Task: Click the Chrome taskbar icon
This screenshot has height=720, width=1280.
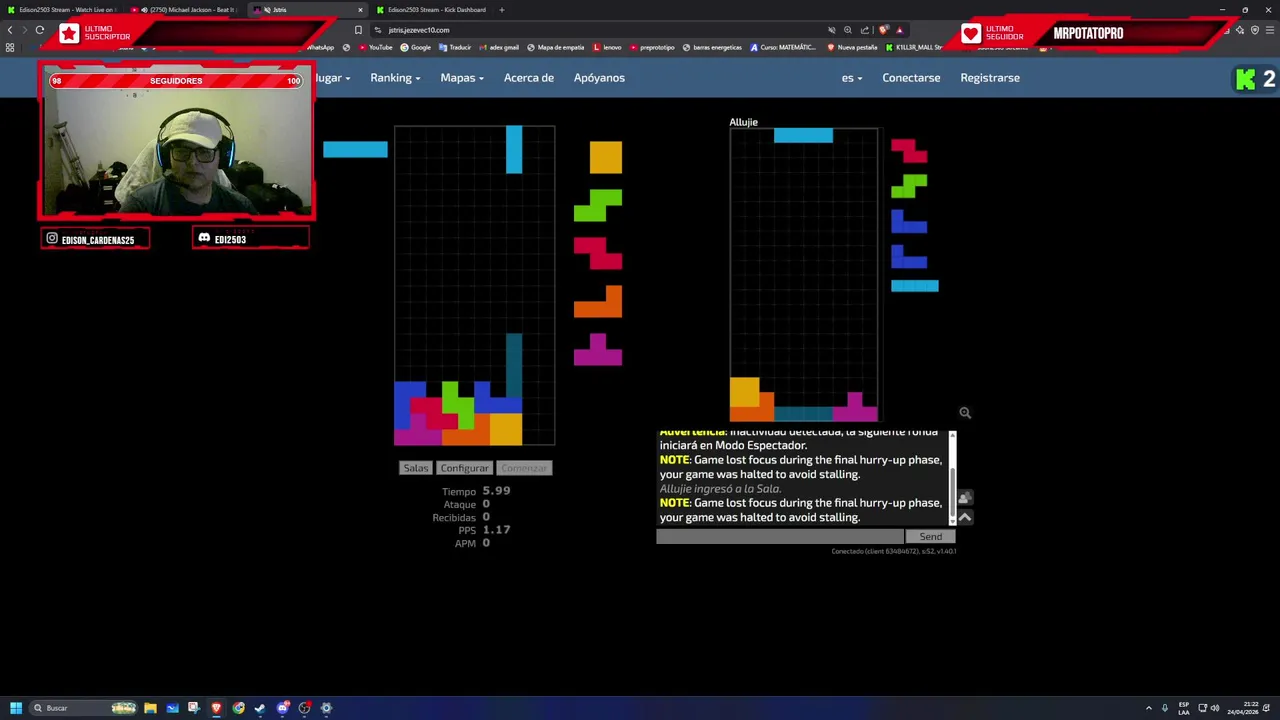Action: point(238,708)
